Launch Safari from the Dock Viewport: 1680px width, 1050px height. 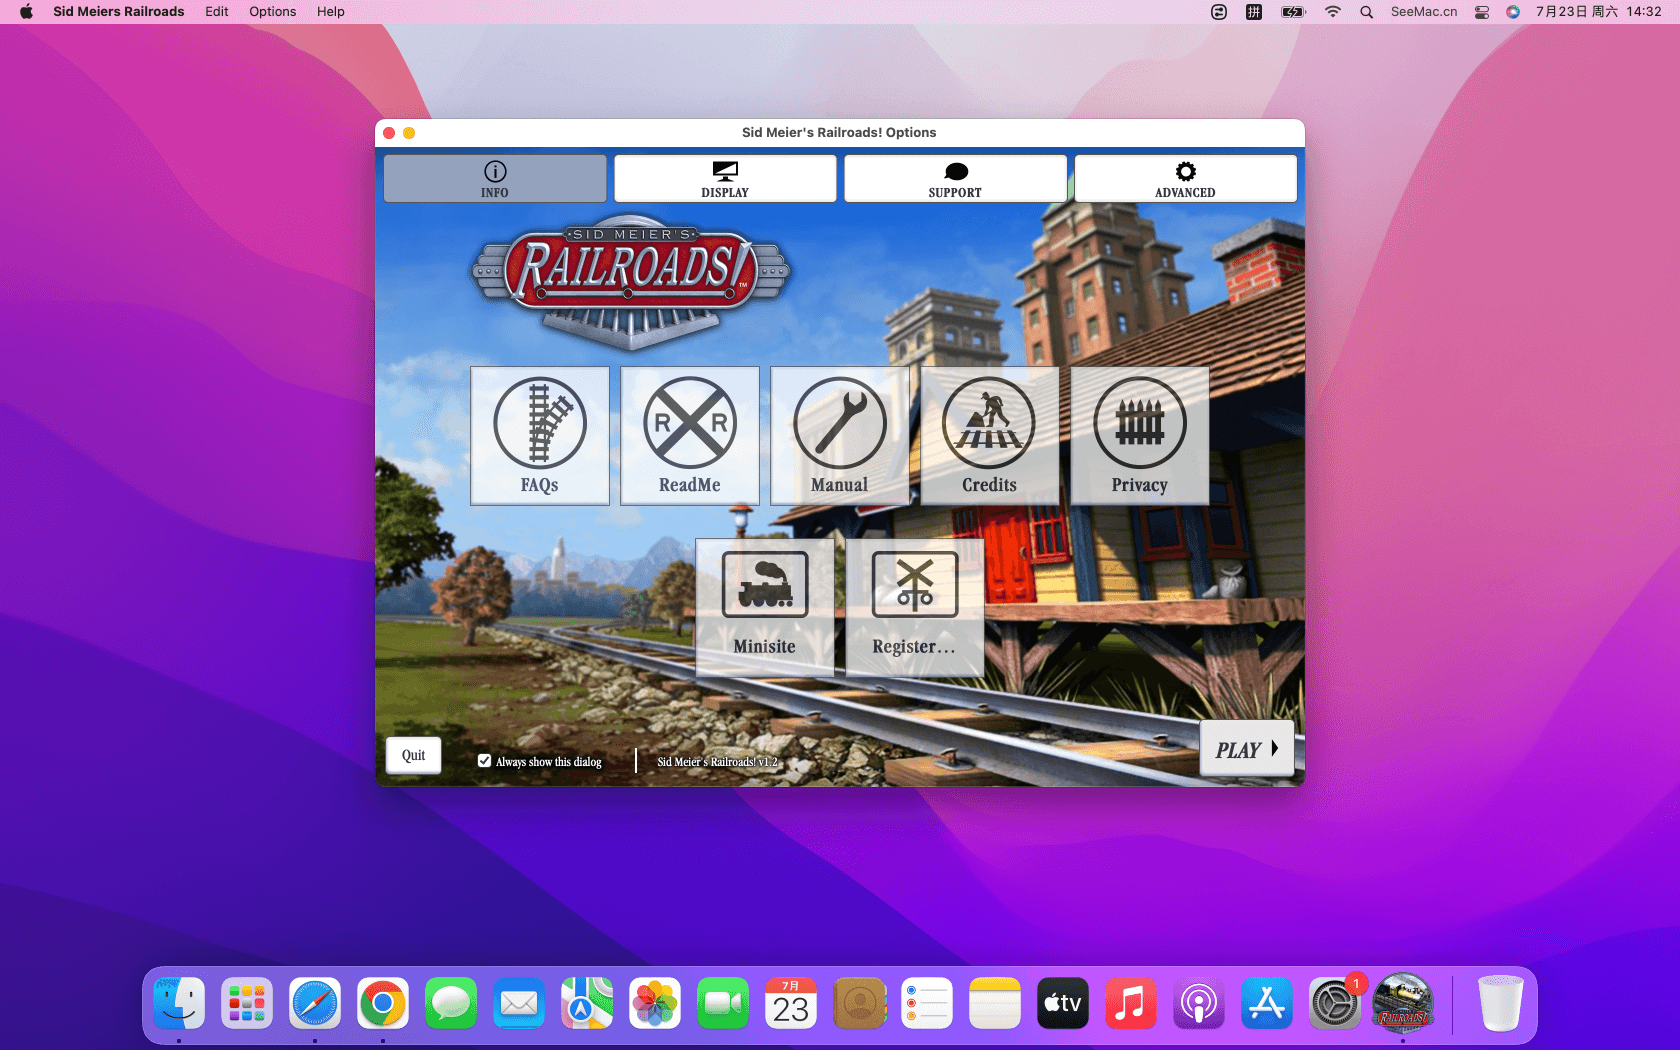point(315,1003)
